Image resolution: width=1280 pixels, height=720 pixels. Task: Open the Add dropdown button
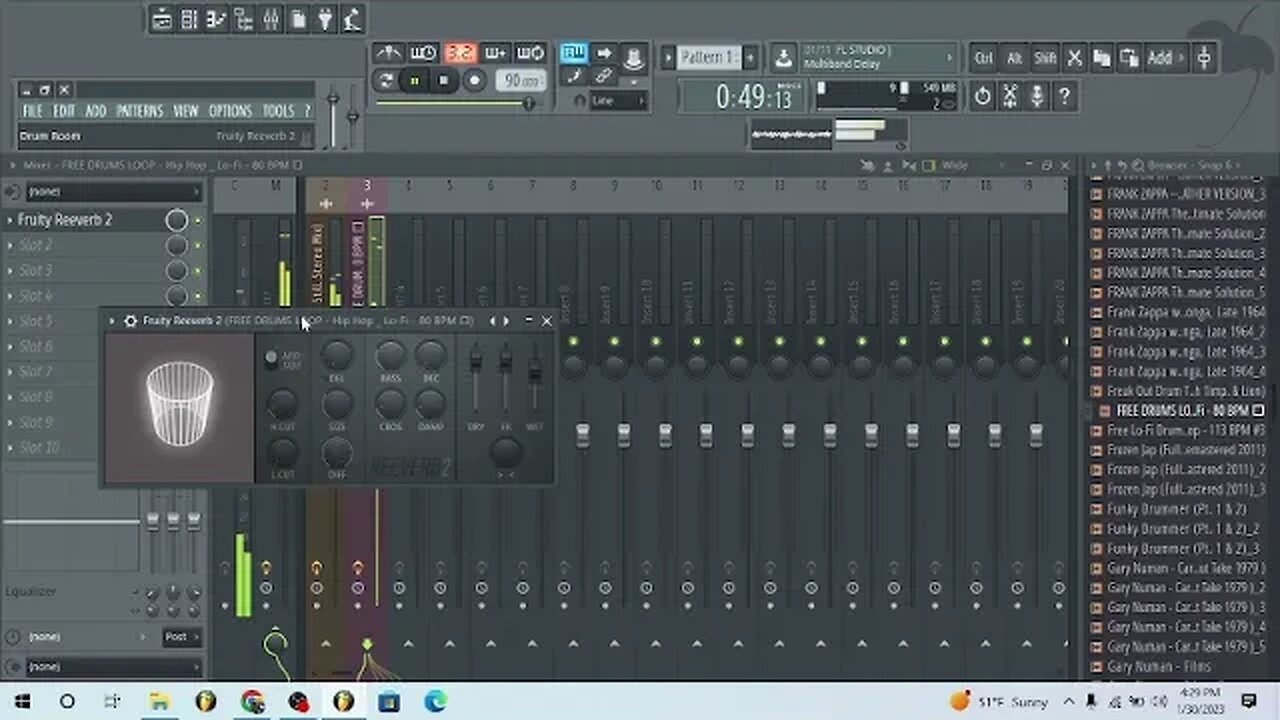coord(1165,59)
